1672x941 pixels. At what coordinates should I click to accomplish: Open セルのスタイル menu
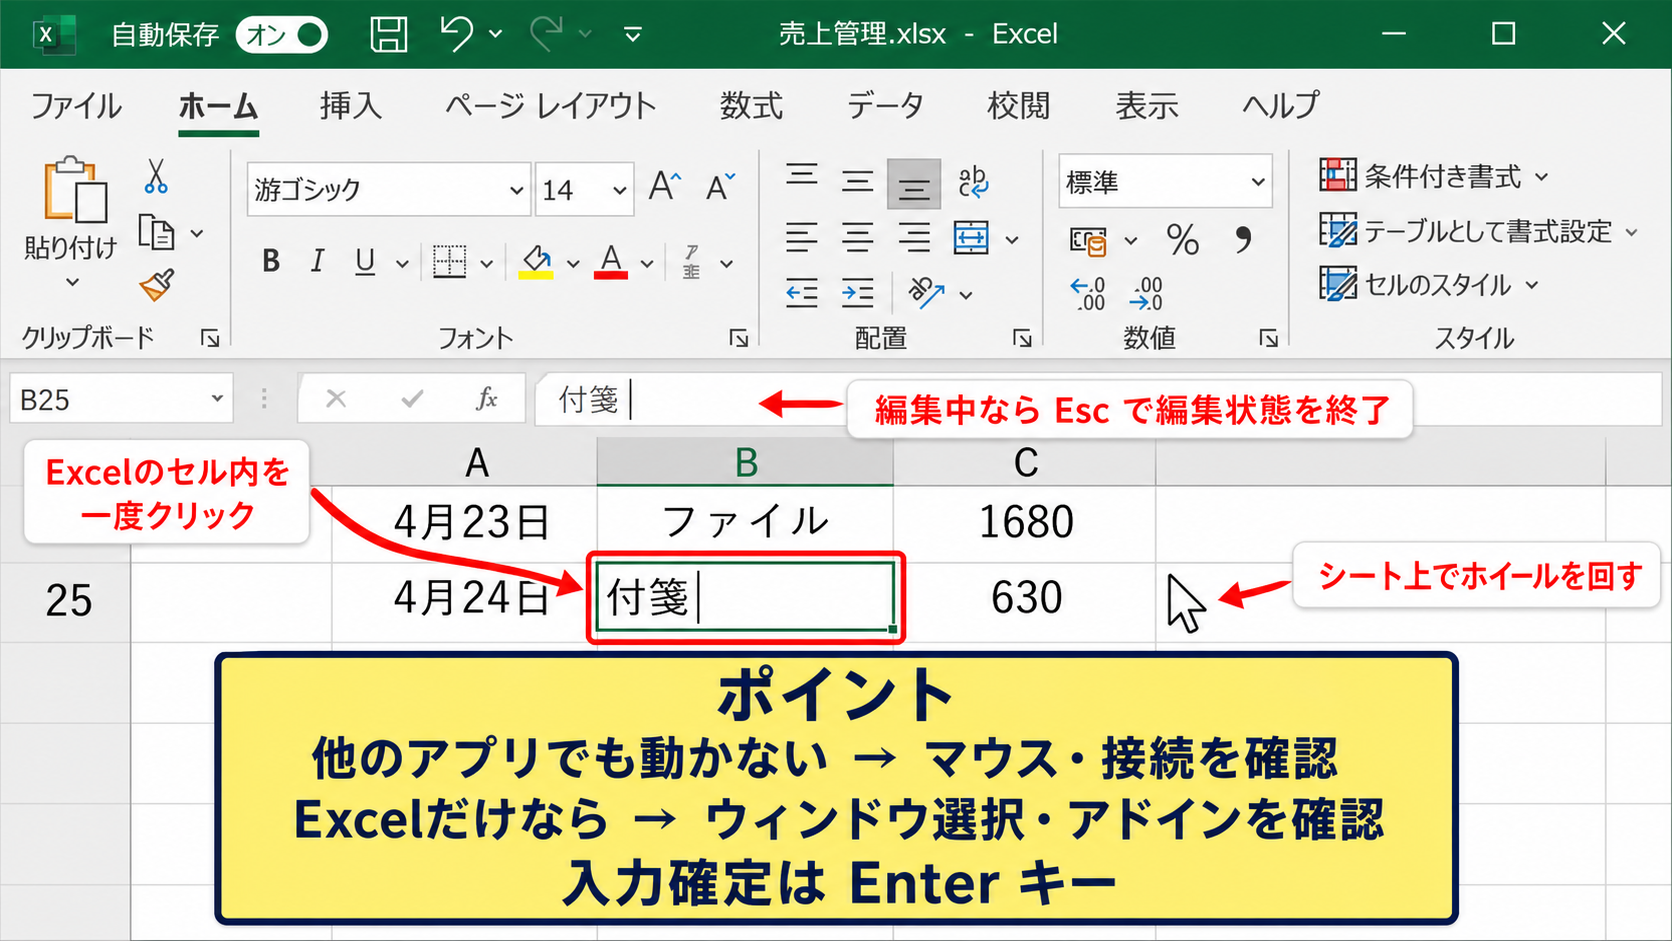(x=1429, y=285)
